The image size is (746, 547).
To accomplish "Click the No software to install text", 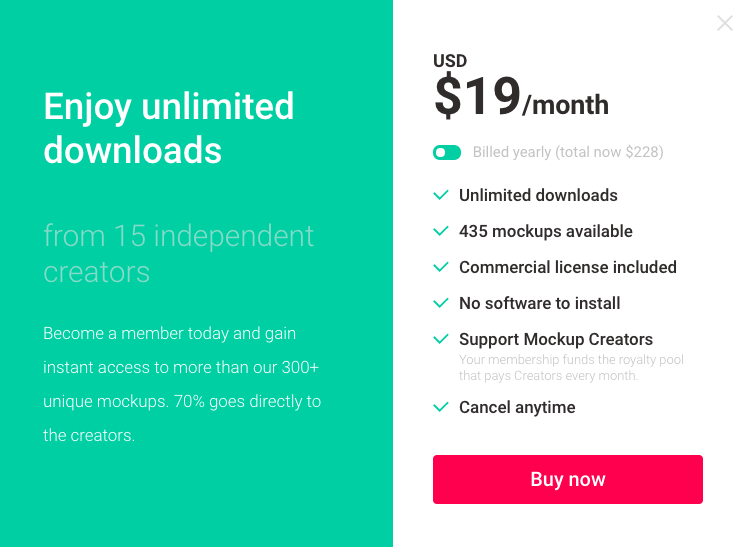I will click(540, 303).
